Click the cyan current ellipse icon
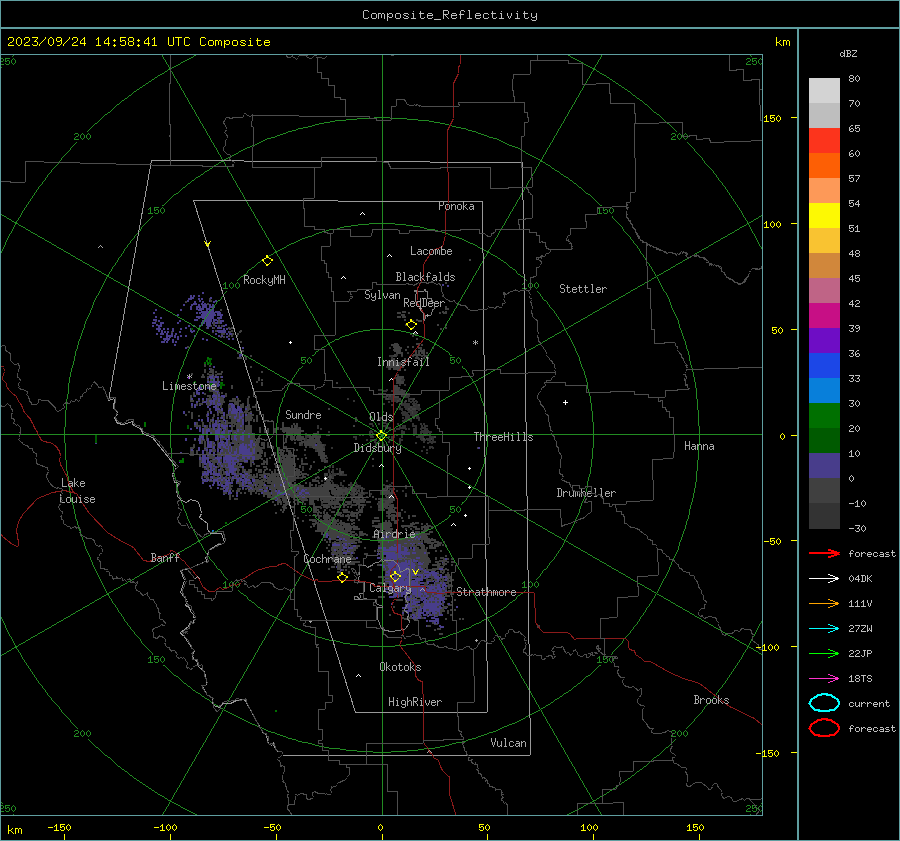Viewport: 900px width, 841px height. click(x=824, y=703)
